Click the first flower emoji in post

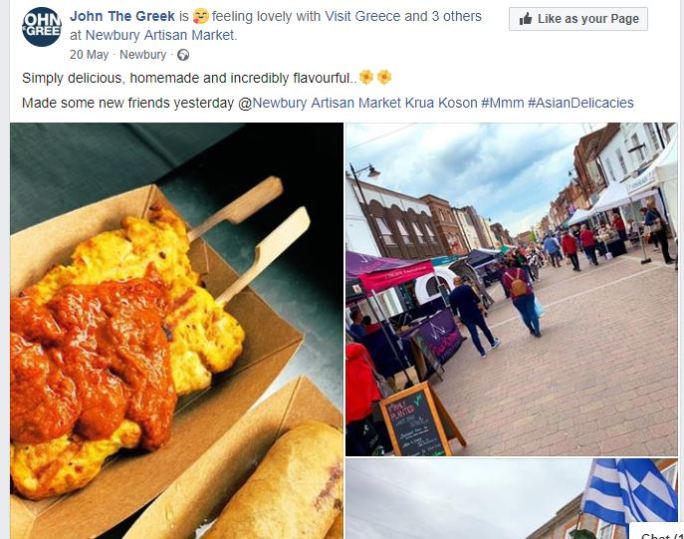(366, 77)
